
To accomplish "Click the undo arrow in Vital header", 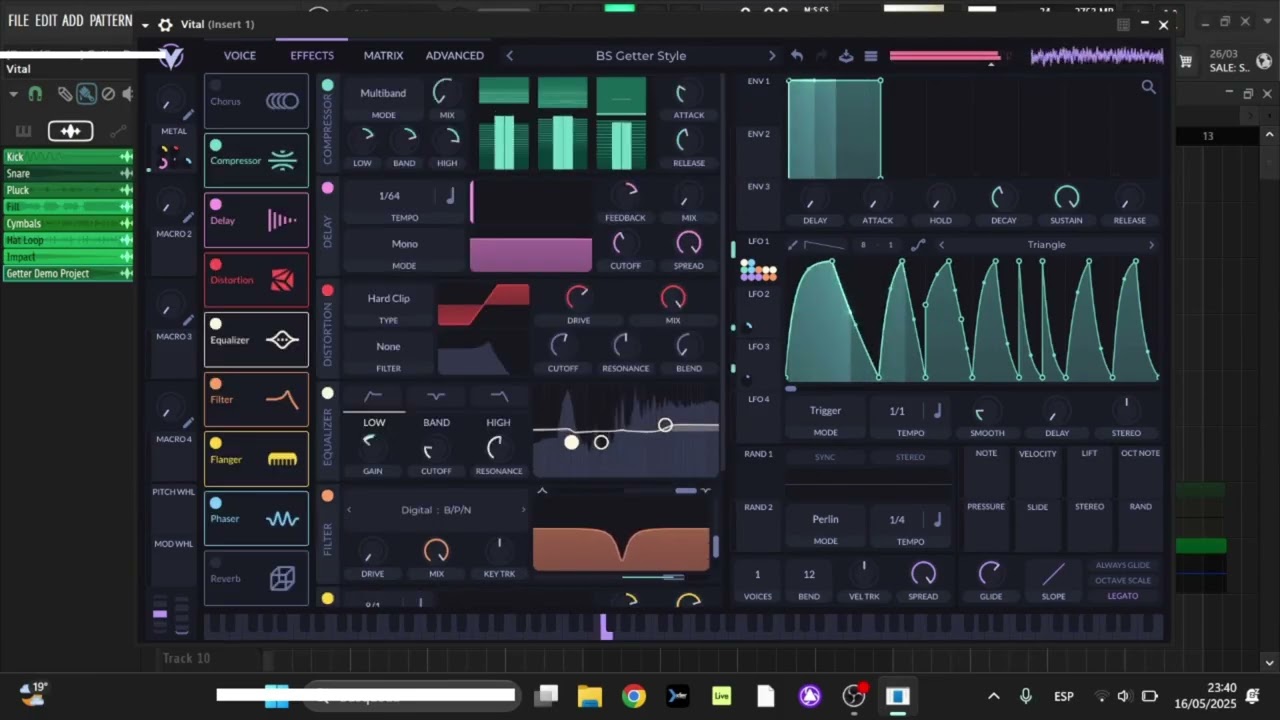I will click(x=797, y=56).
